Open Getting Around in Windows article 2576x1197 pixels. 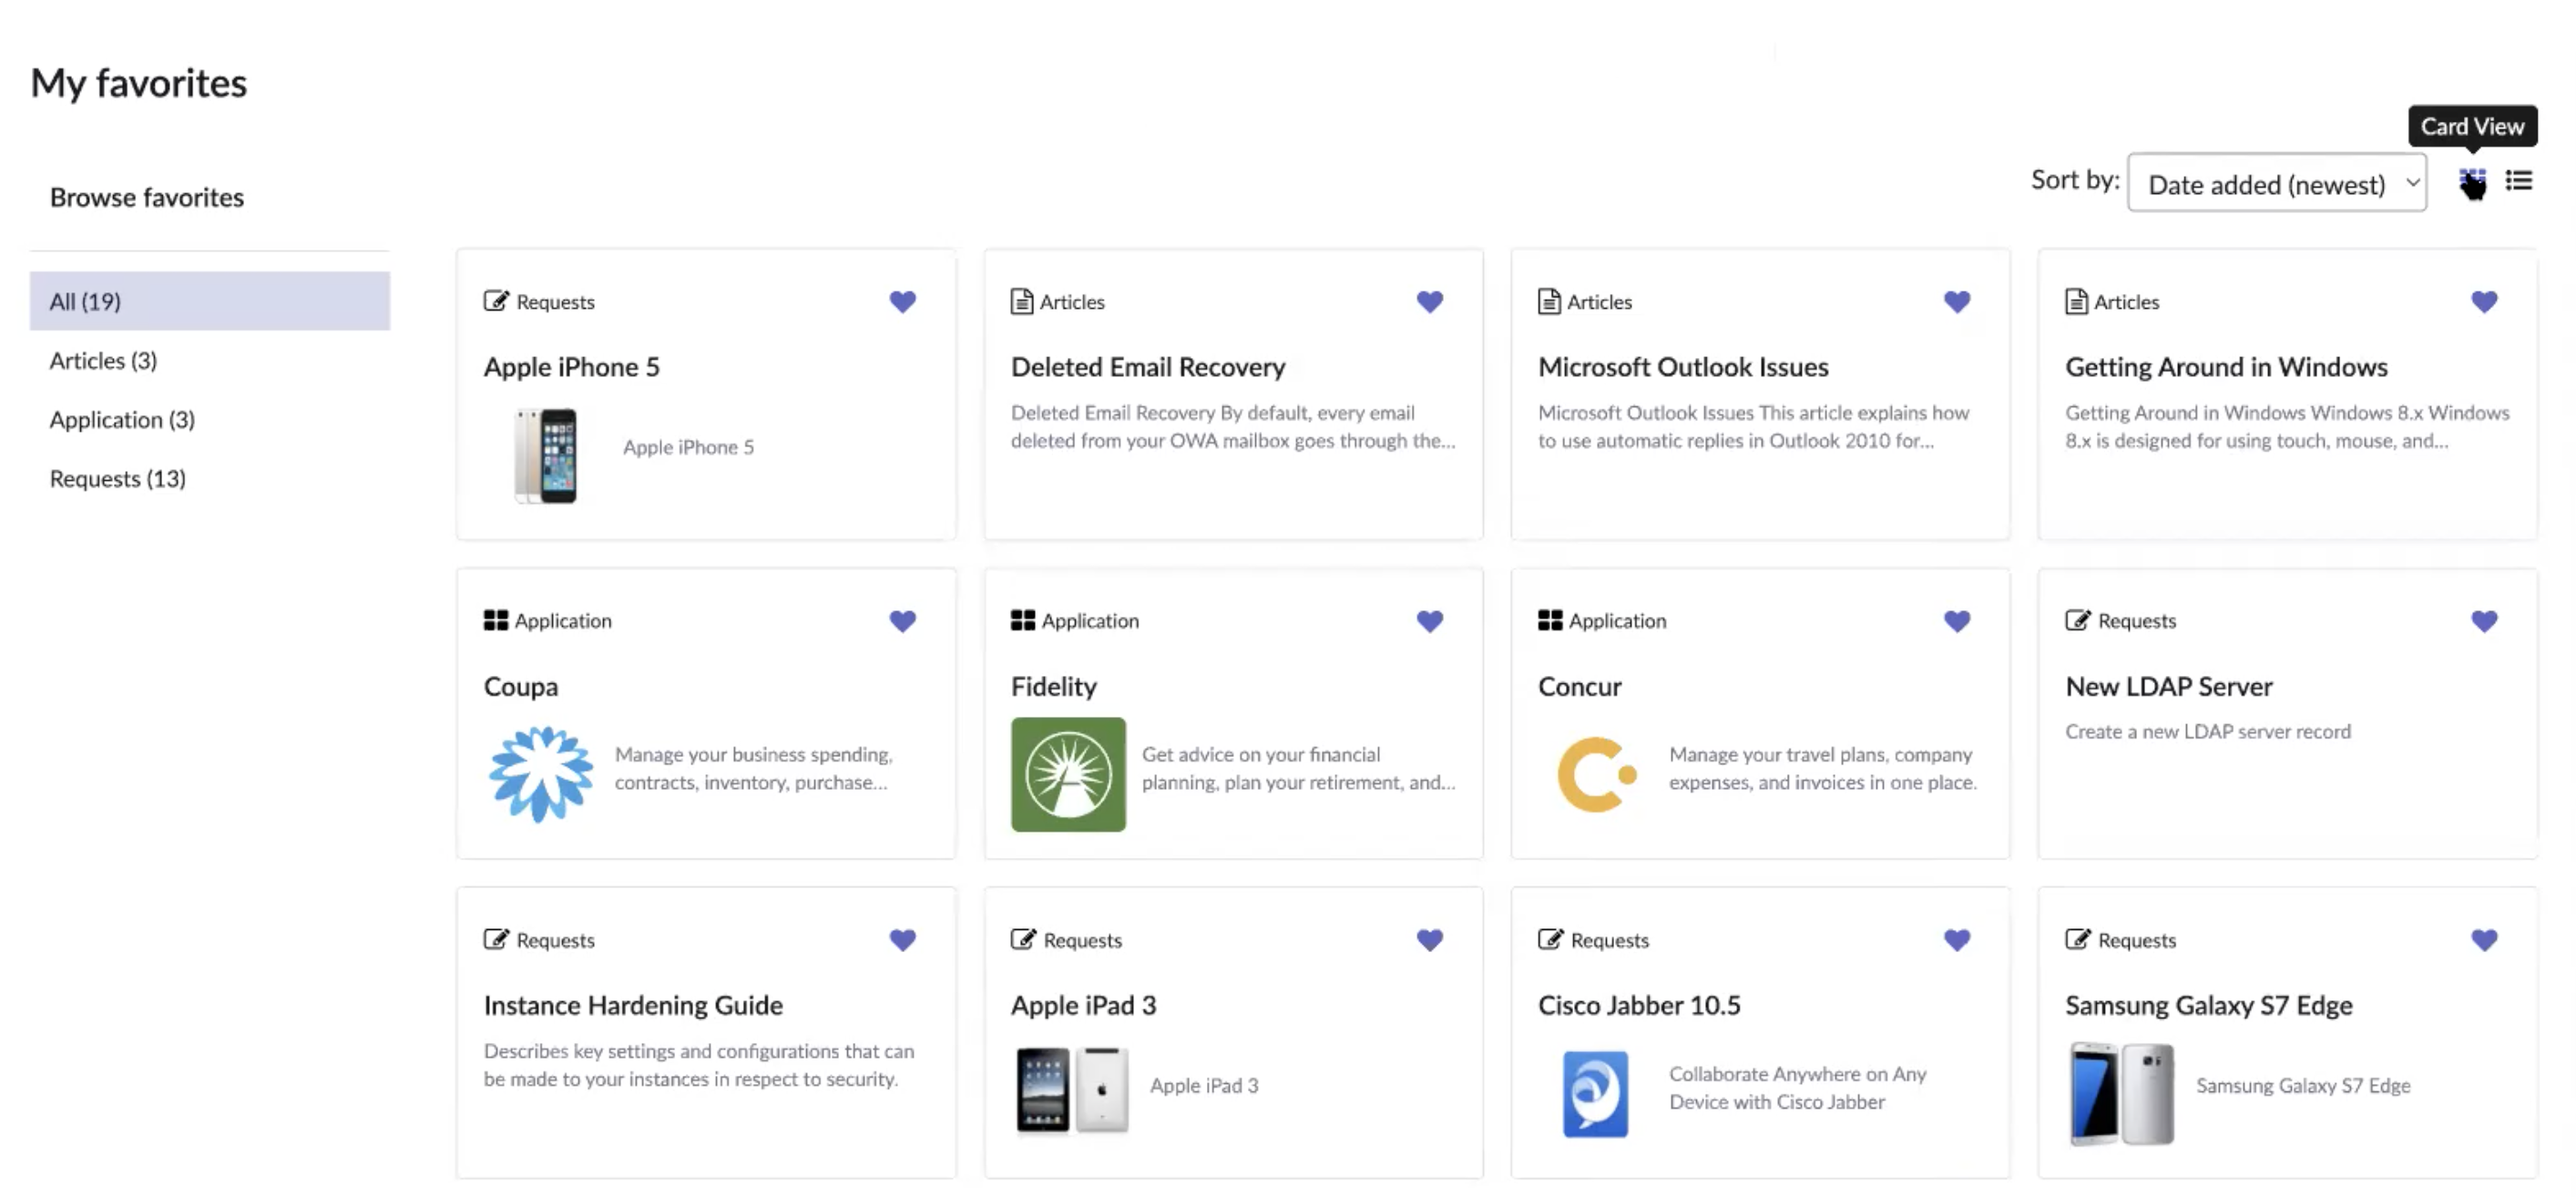[x=2226, y=367]
